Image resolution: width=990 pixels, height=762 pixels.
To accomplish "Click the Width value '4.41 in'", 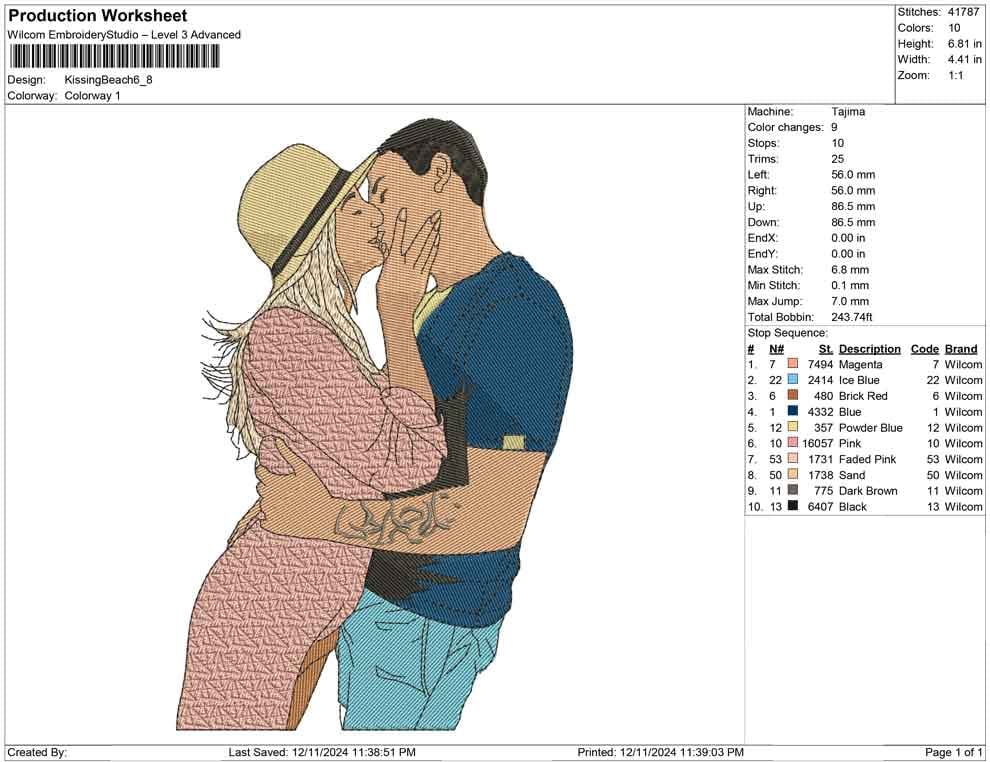I will tap(964, 59).
